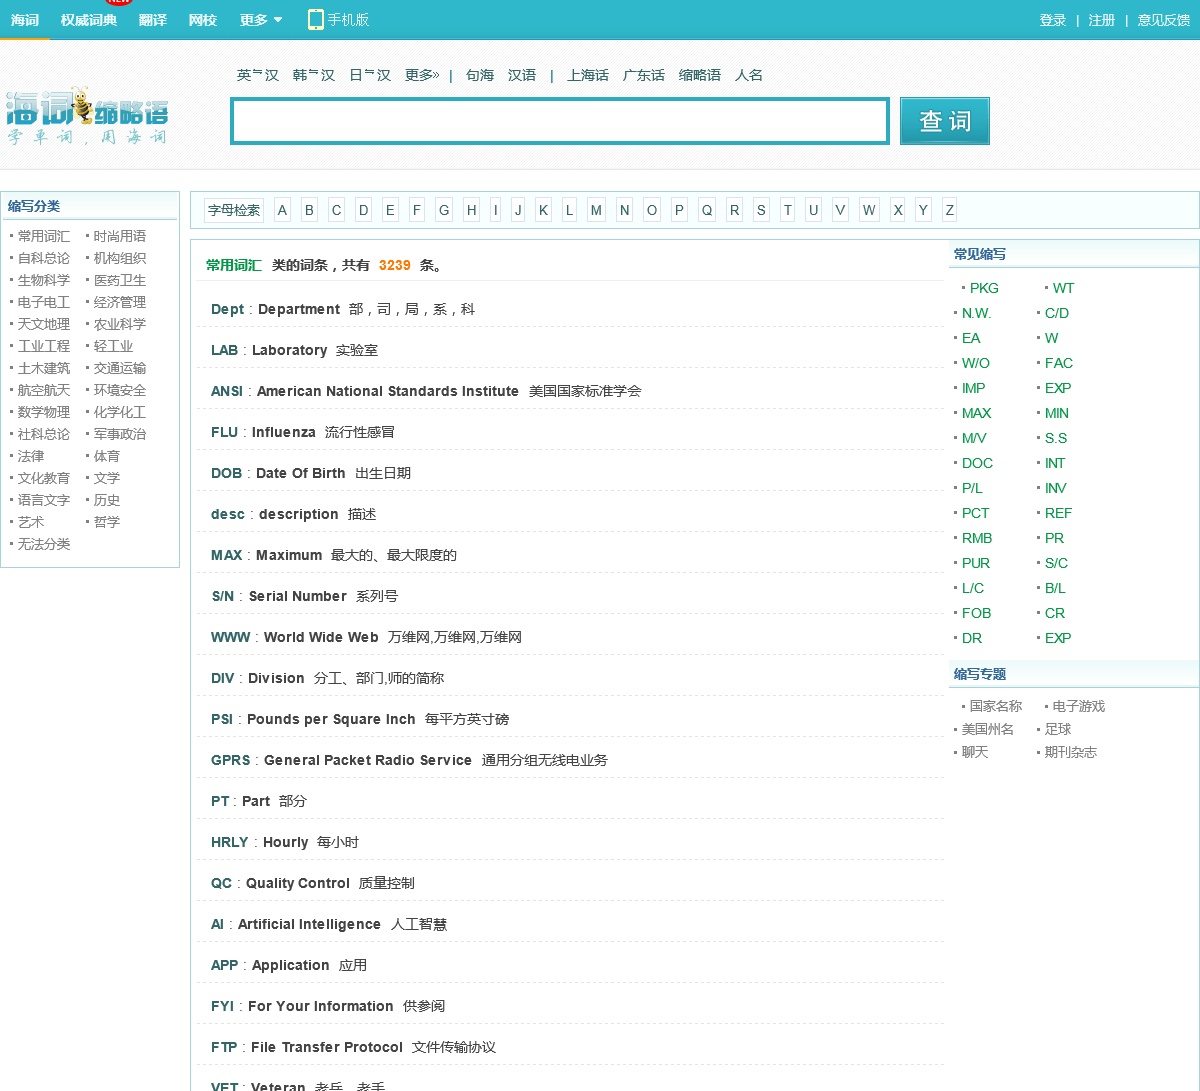This screenshot has height=1091, width=1200.
Task: Open the 电子游戏 topic
Action: tap(1079, 706)
